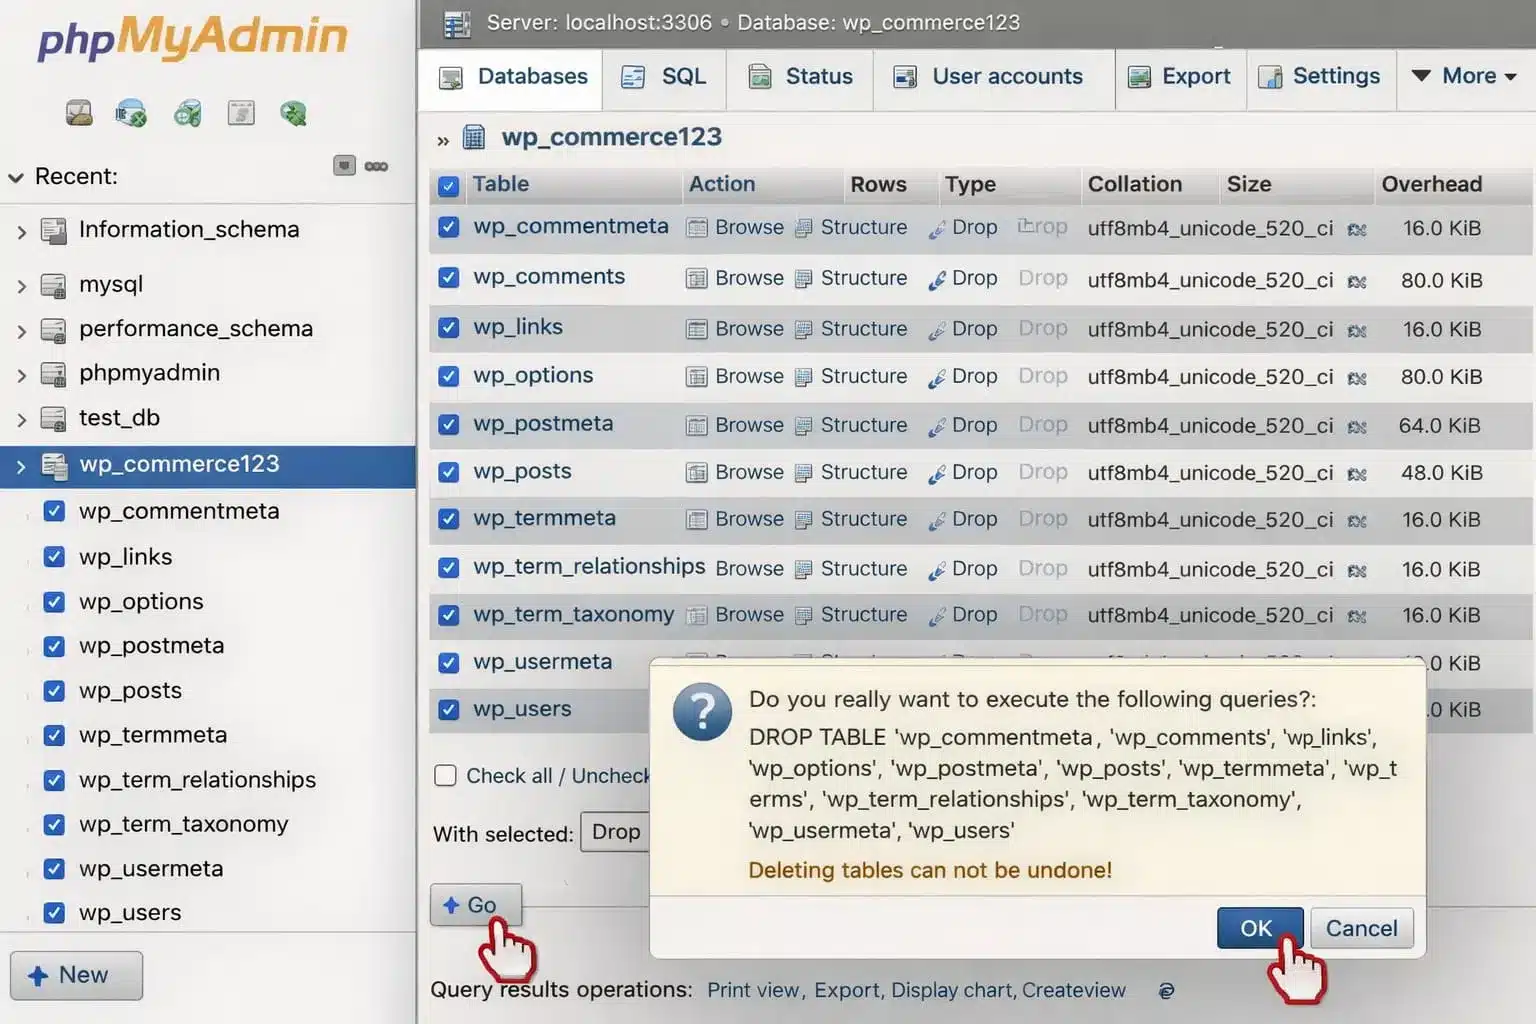Open the More dropdown menu
1536x1024 pixels.
1464,76
